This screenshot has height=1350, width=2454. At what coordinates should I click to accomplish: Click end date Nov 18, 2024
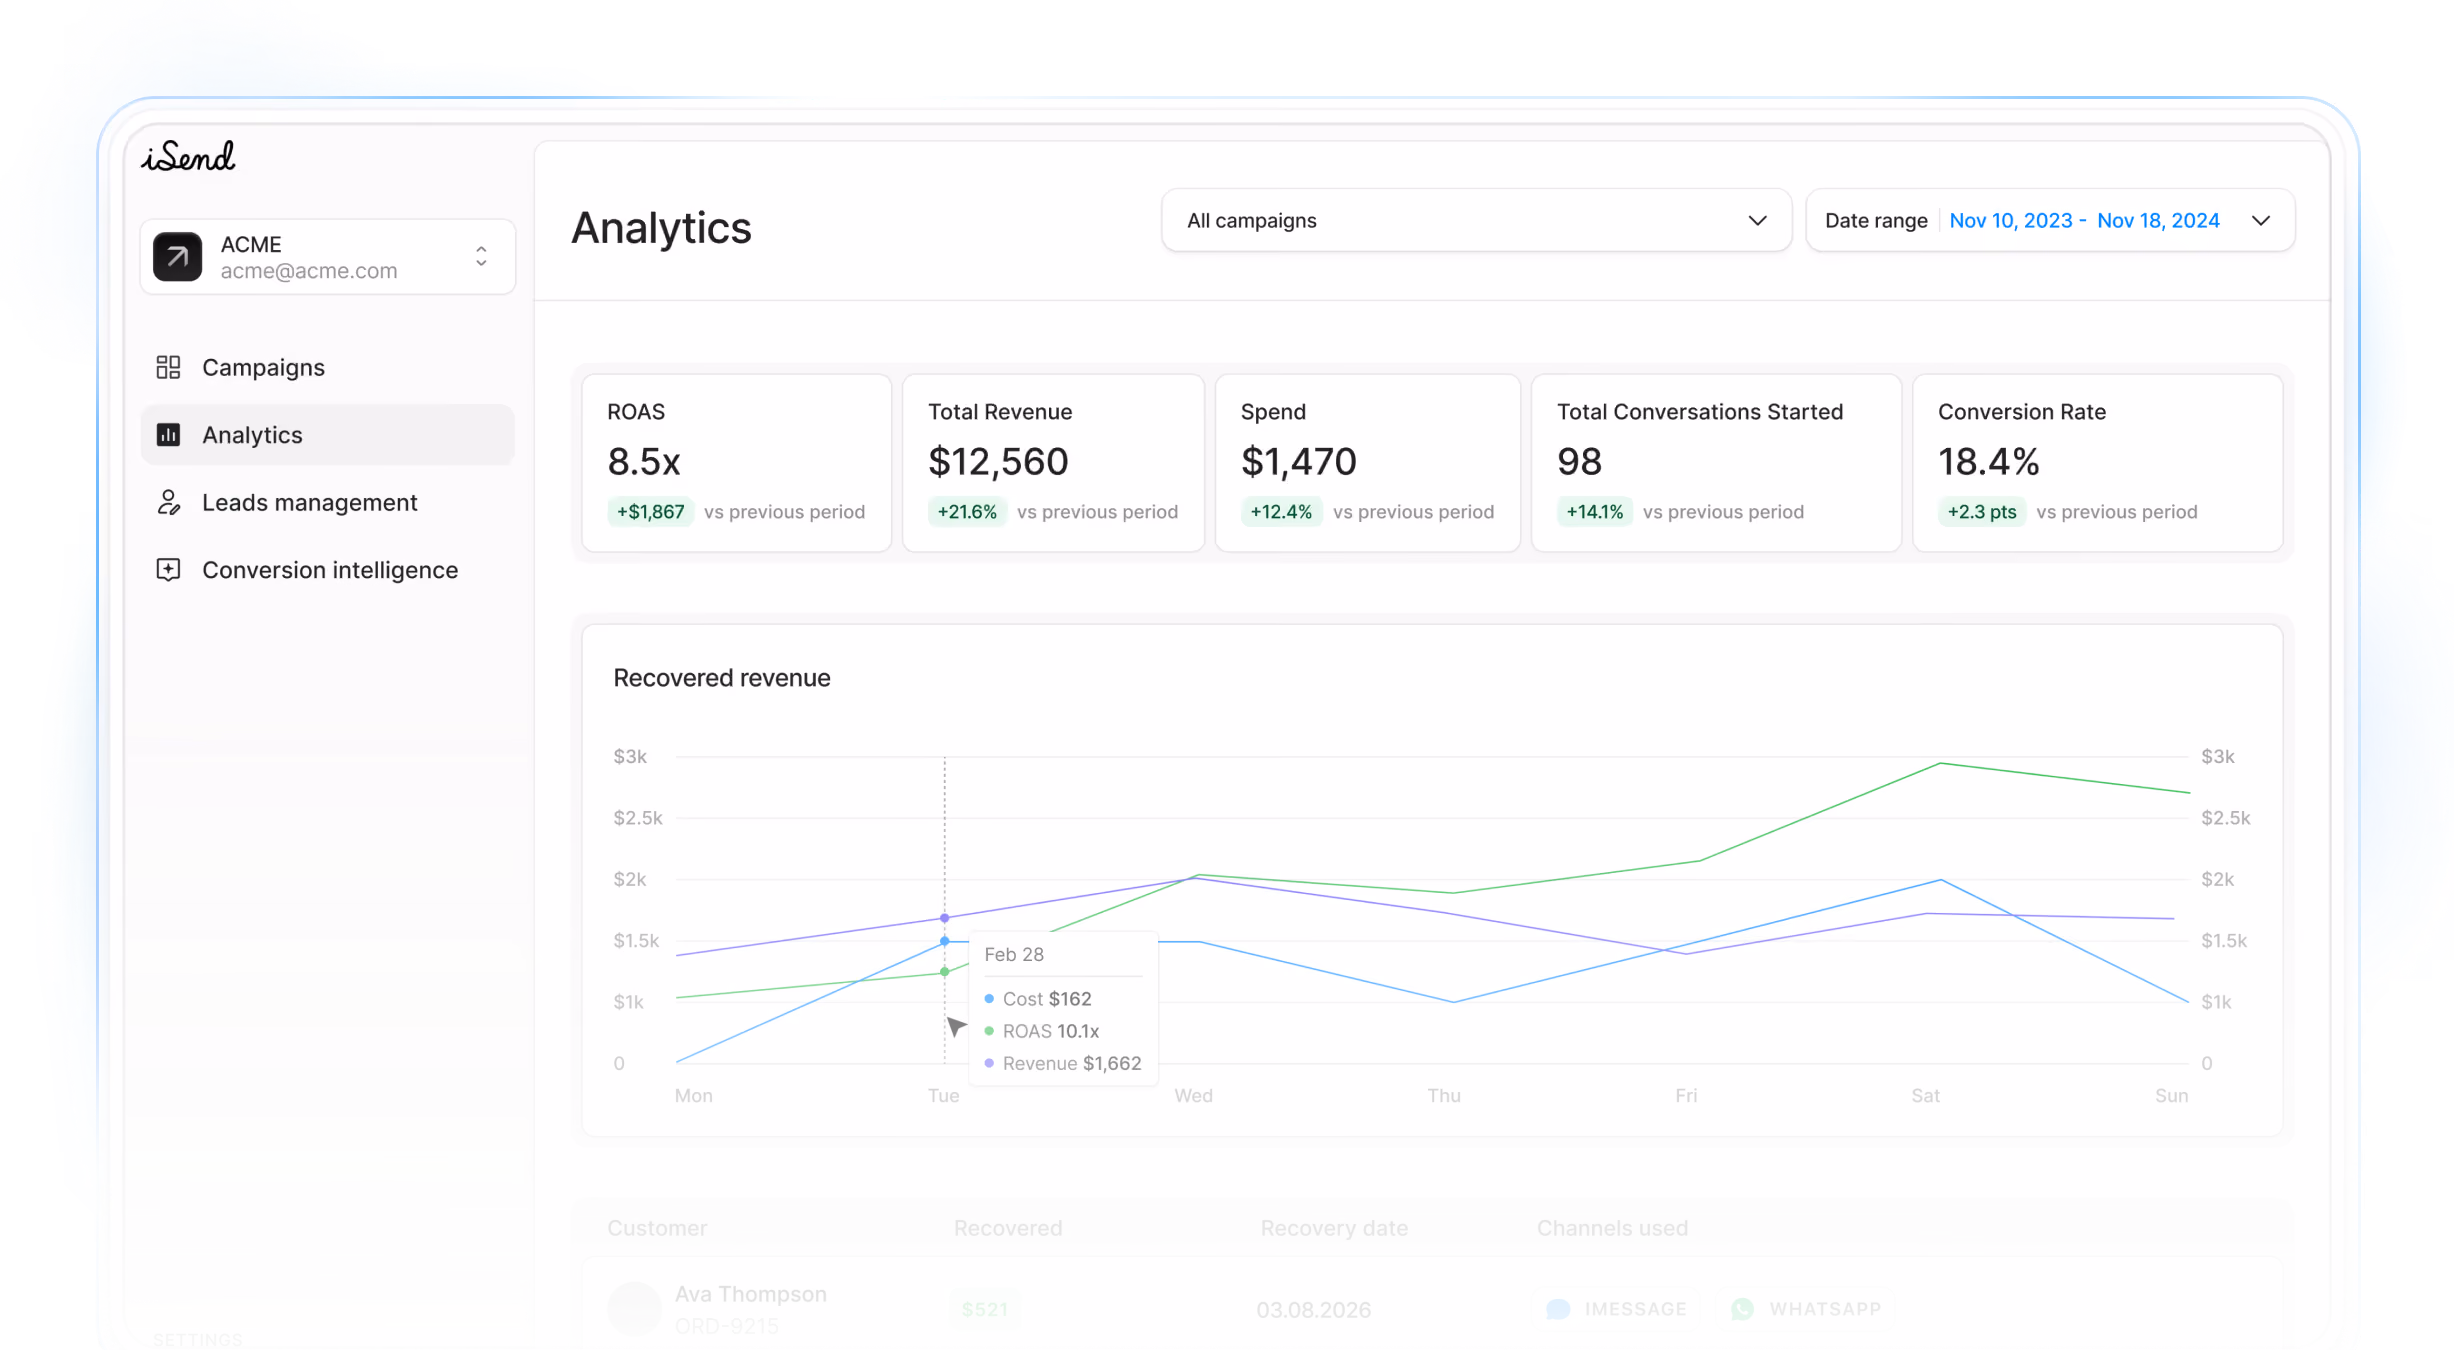click(2158, 220)
